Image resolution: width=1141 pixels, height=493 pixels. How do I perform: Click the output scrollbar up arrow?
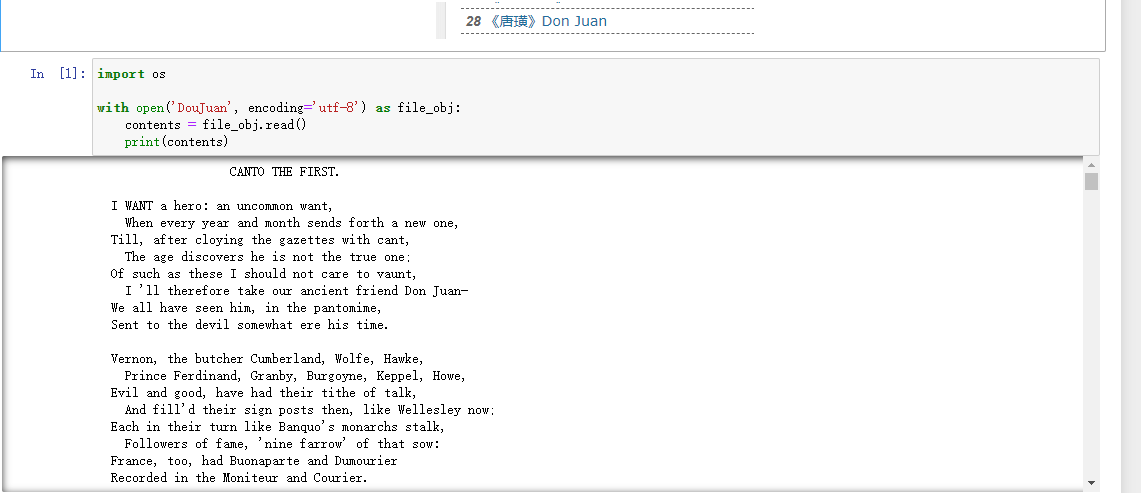(x=1091, y=165)
